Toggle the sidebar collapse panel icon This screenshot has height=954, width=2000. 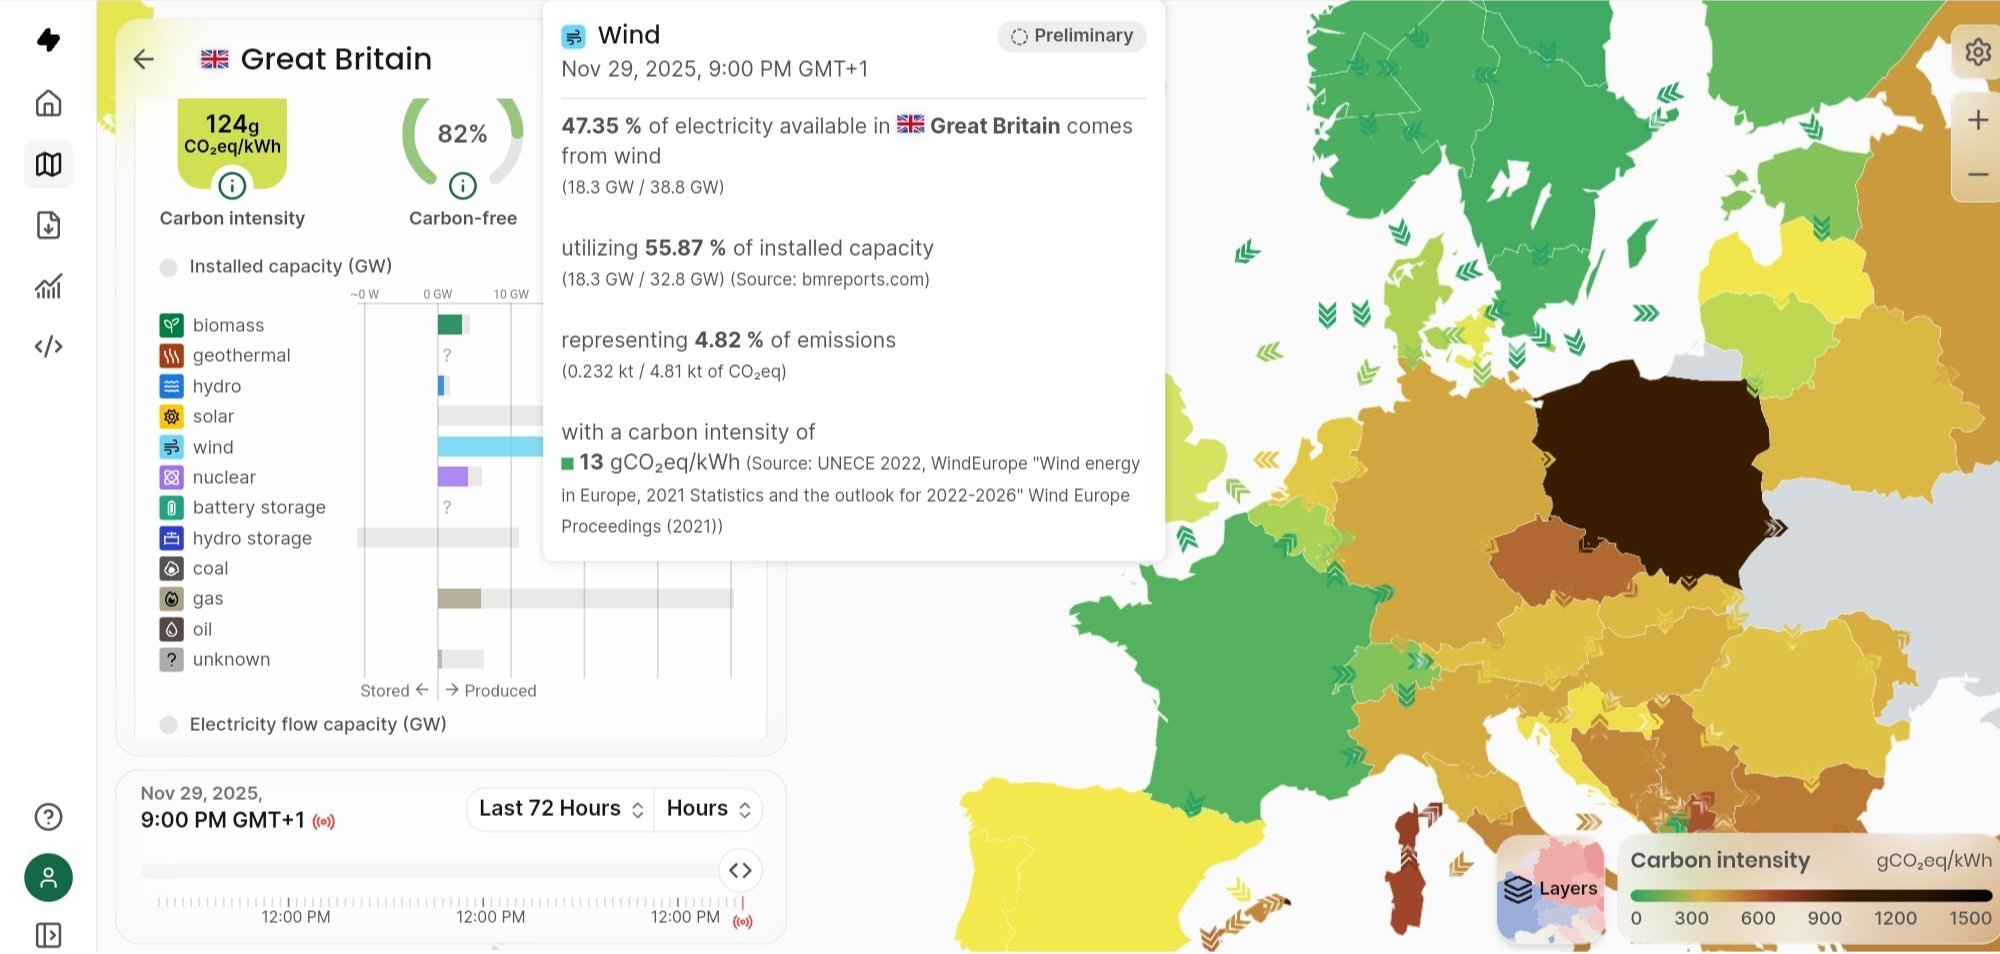click(48, 935)
